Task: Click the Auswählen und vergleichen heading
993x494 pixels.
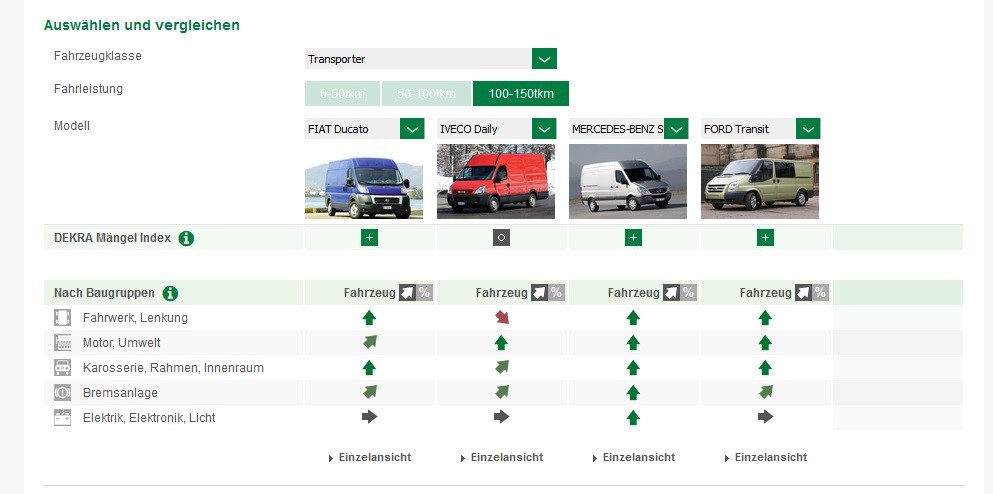Action: [x=142, y=25]
